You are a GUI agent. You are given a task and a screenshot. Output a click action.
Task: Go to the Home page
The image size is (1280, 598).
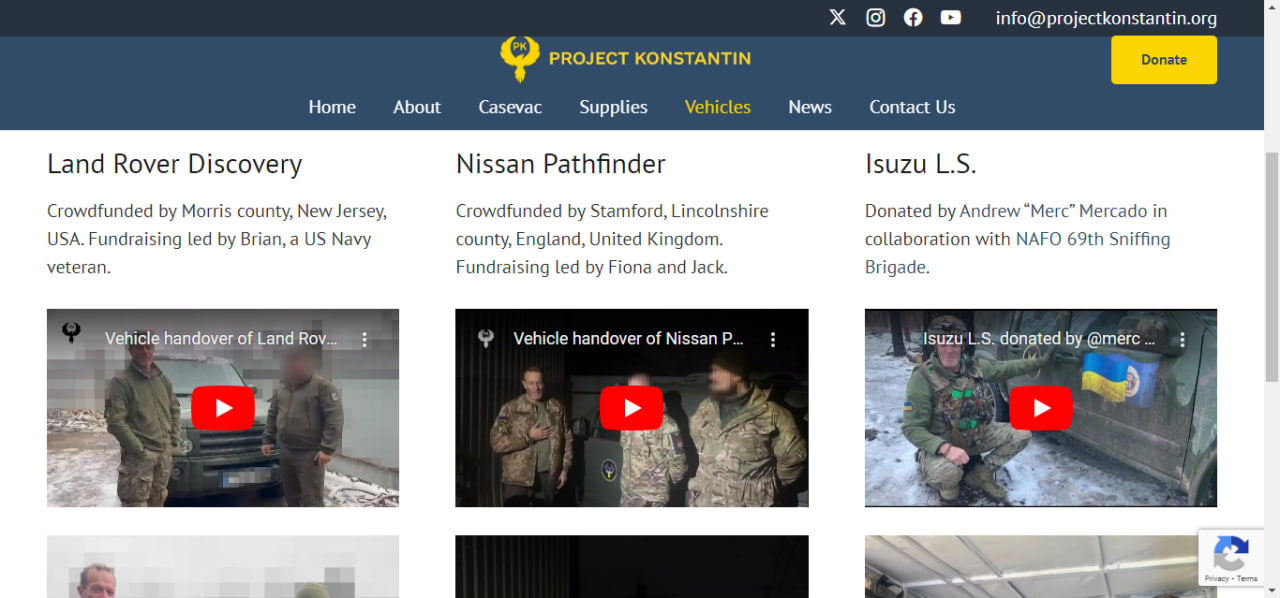pyautogui.click(x=332, y=107)
